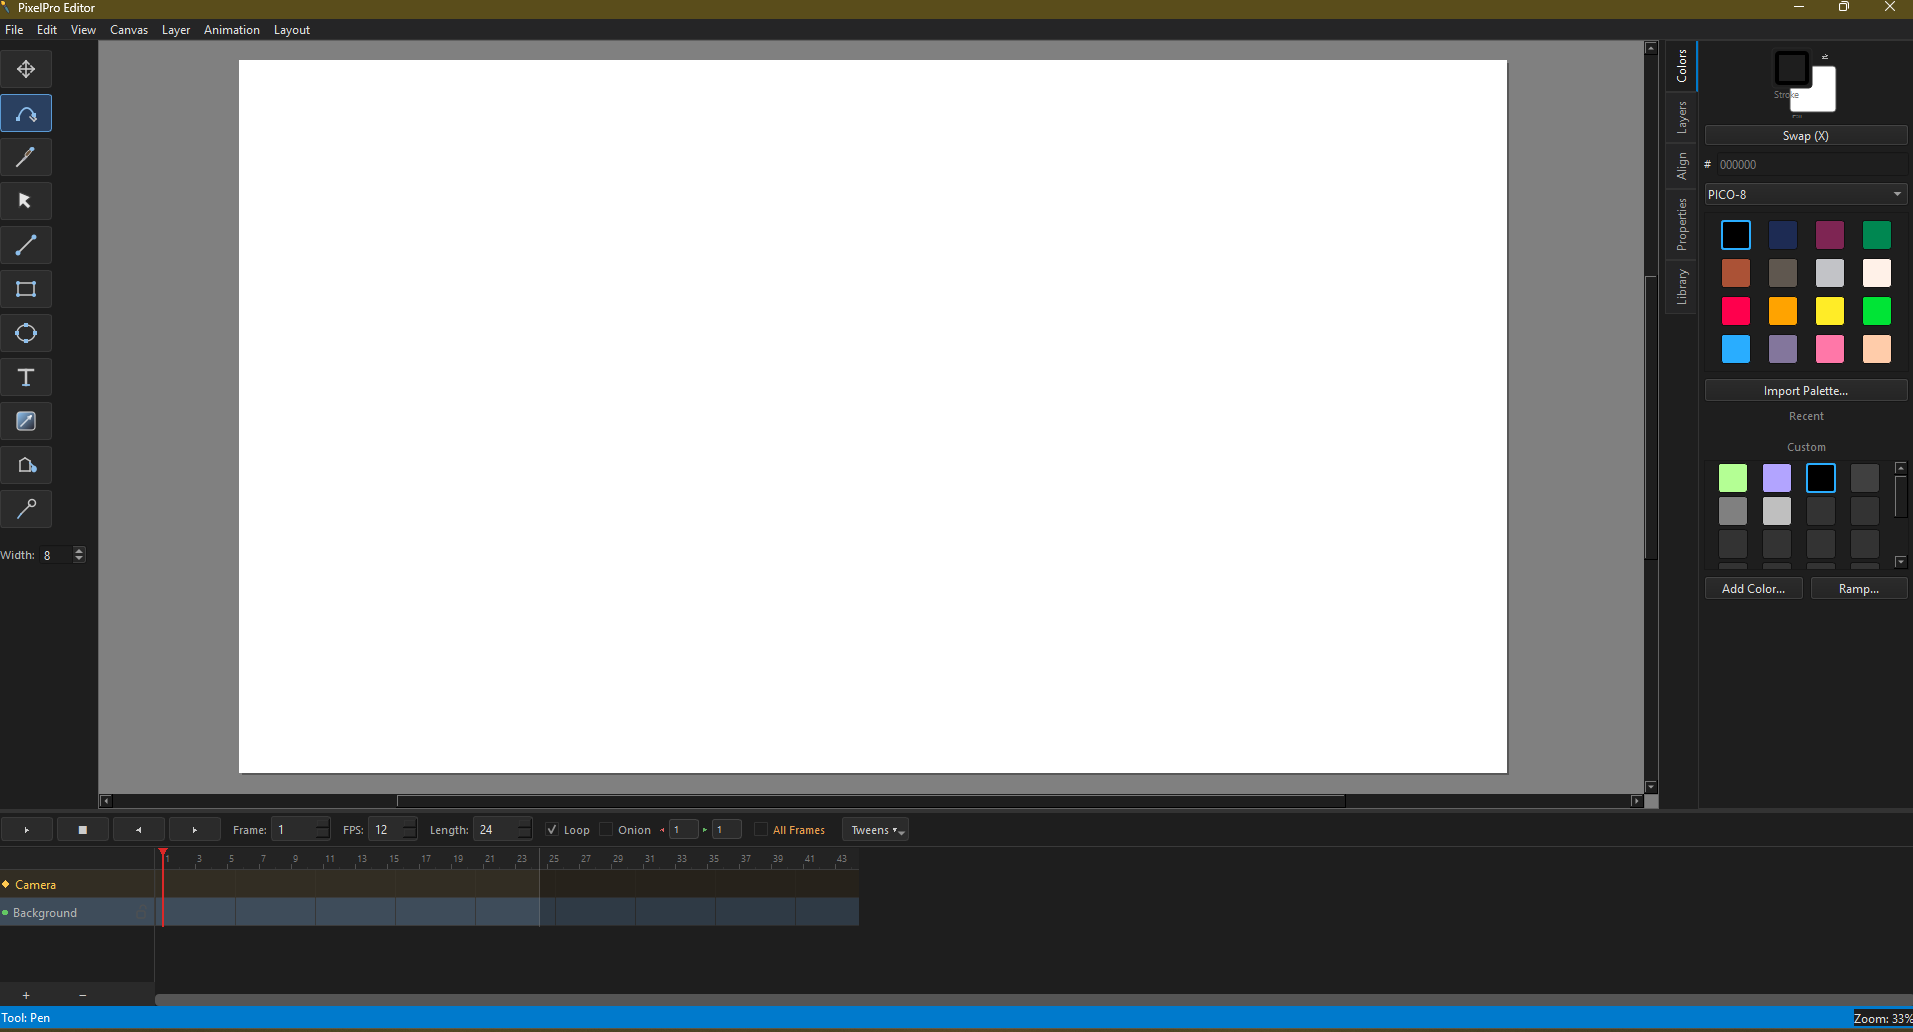1913x1032 pixels.
Task: Switch to the Selection arrow tool
Action: click(26, 200)
